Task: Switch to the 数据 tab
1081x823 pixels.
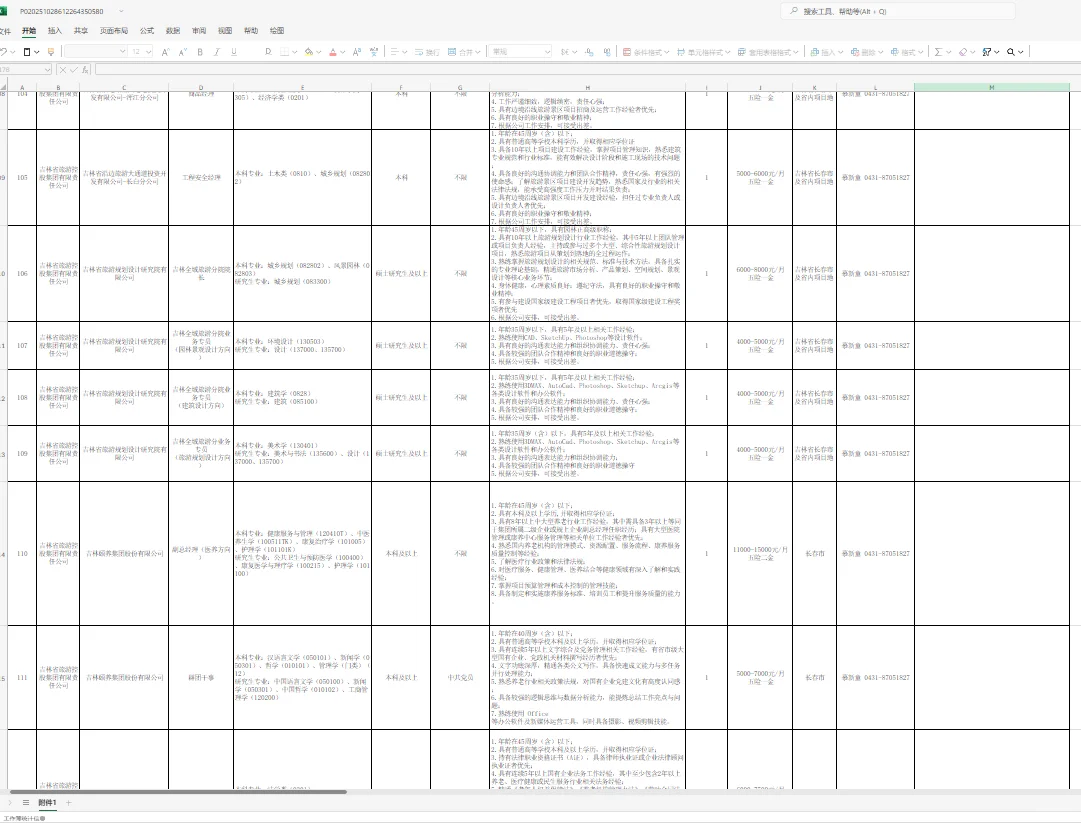Action: pyautogui.click(x=173, y=31)
